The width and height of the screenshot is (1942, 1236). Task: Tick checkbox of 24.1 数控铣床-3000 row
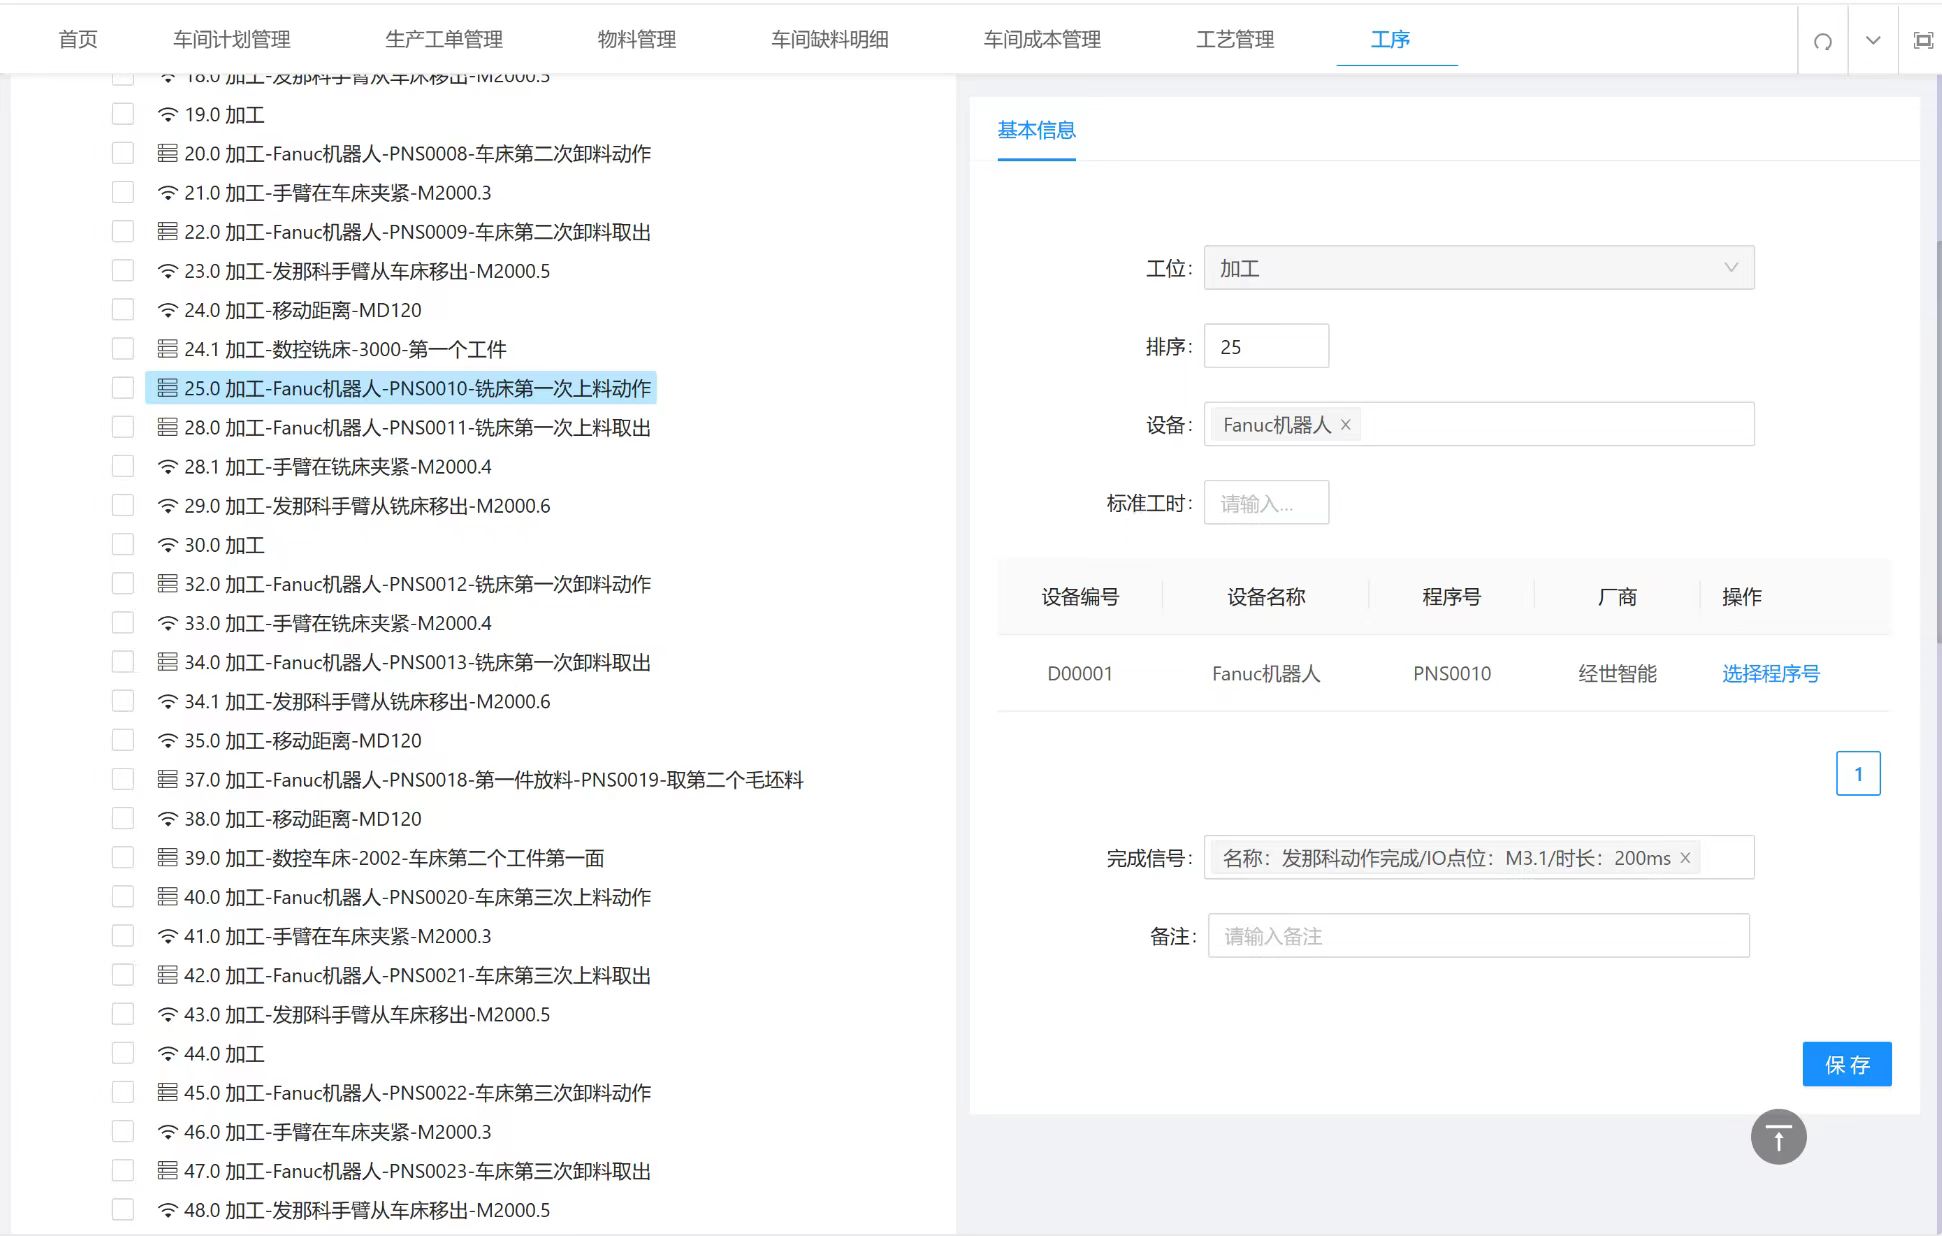123,349
